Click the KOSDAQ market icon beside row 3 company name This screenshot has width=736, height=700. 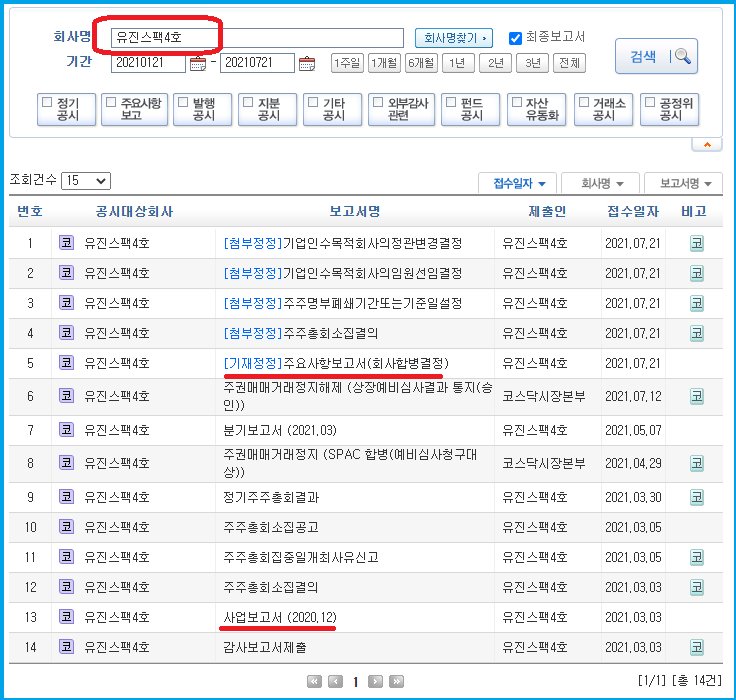pos(66,303)
